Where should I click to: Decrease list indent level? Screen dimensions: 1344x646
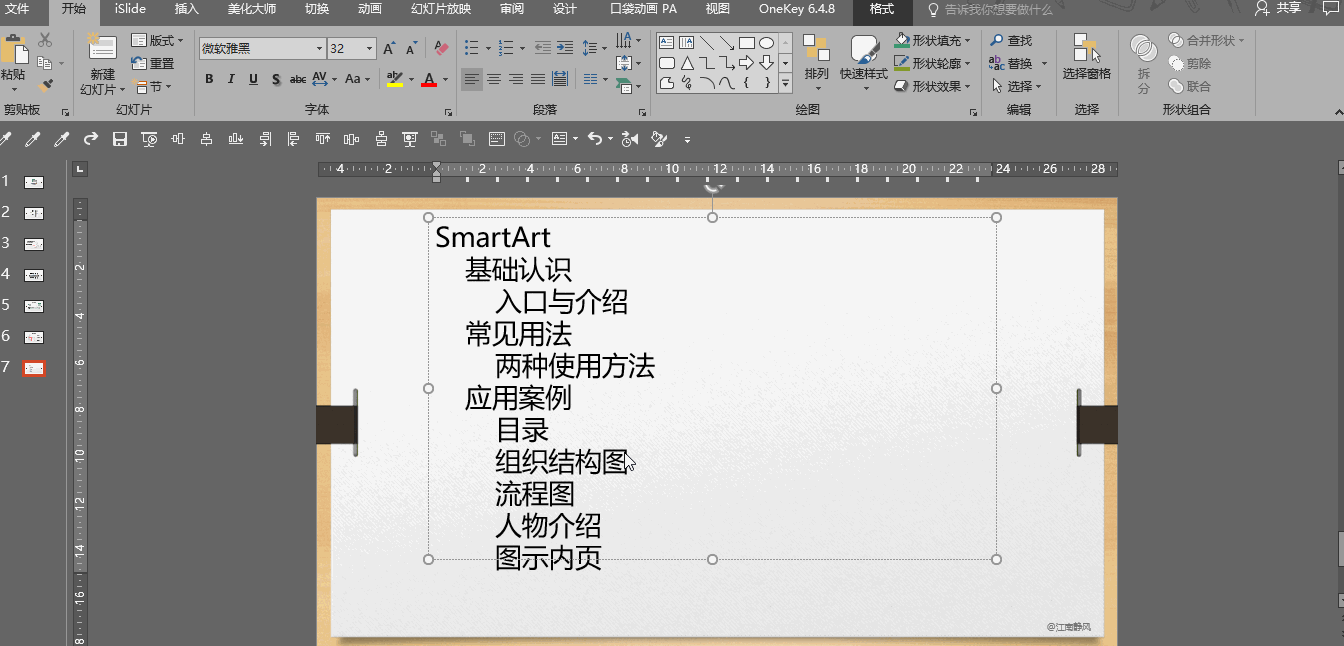coord(542,48)
